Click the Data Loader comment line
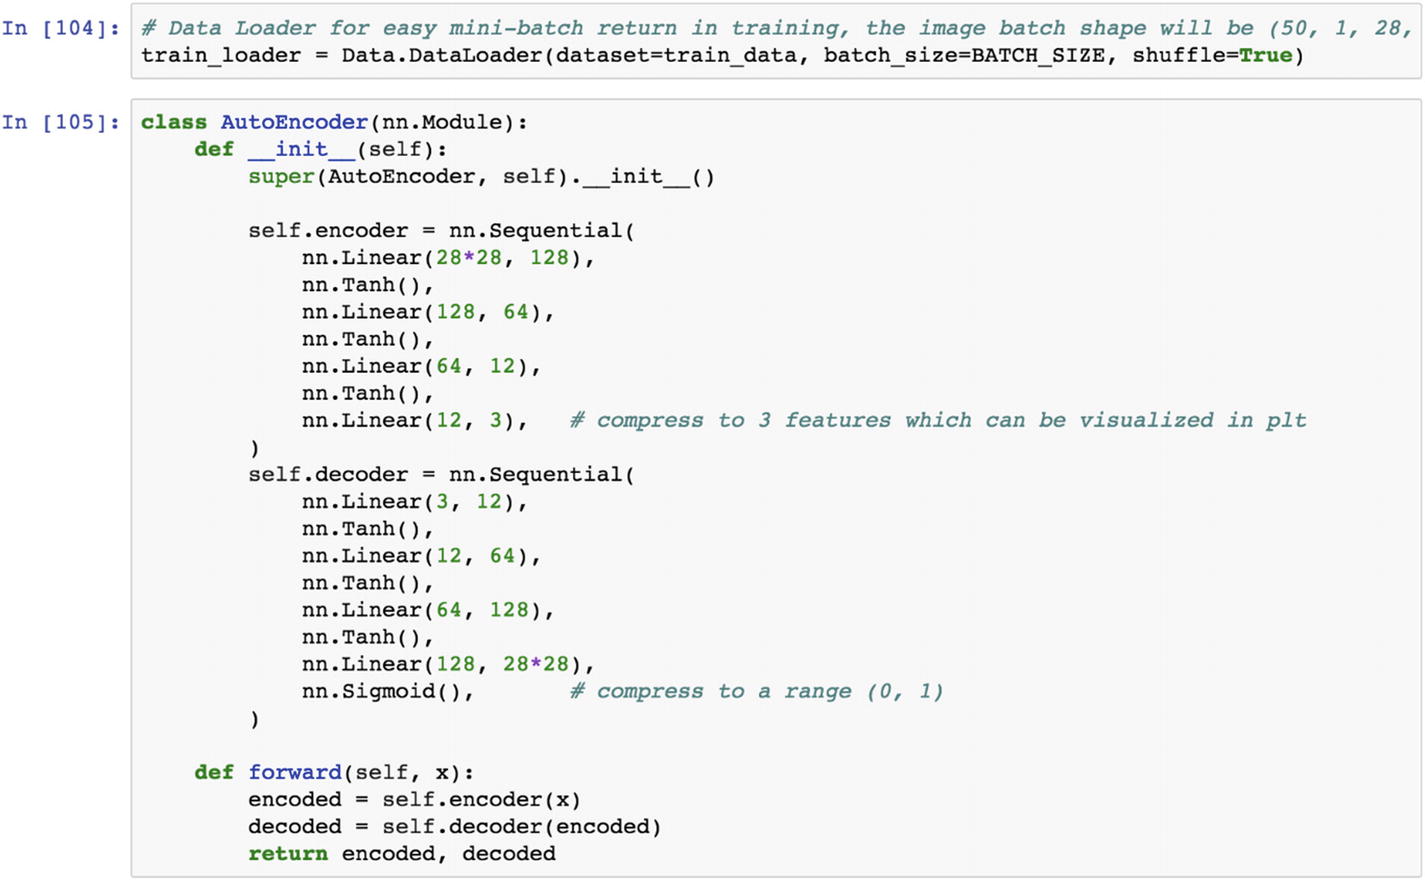1425x880 pixels. [x=776, y=28]
